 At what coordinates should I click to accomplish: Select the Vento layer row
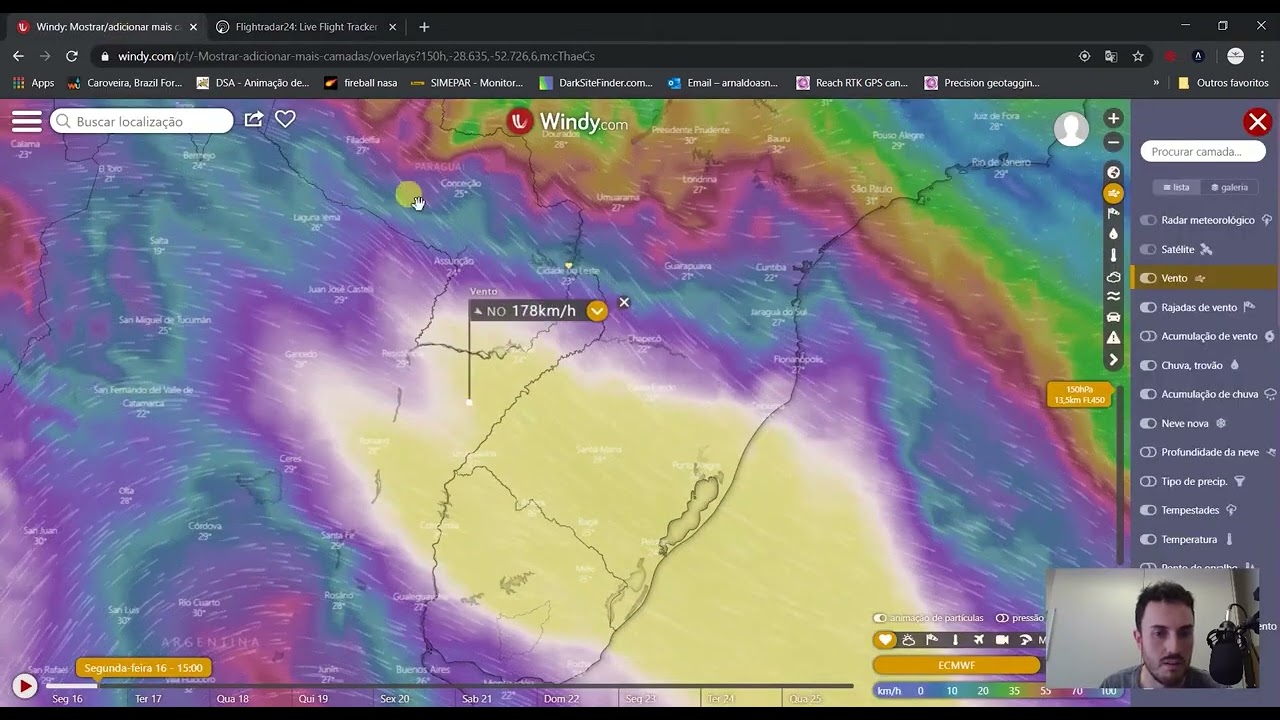point(1204,278)
